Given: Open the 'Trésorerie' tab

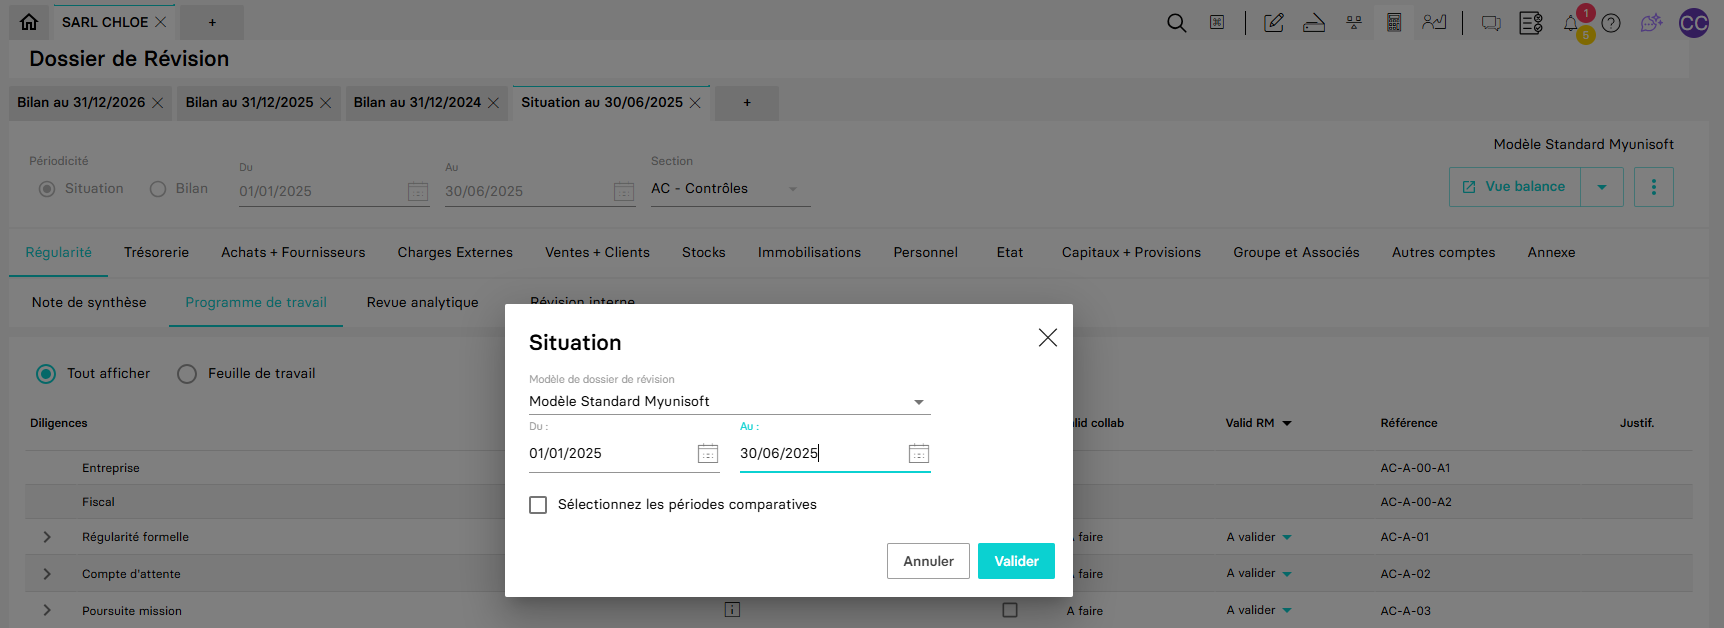Looking at the screenshot, I should (x=156, y=253).
